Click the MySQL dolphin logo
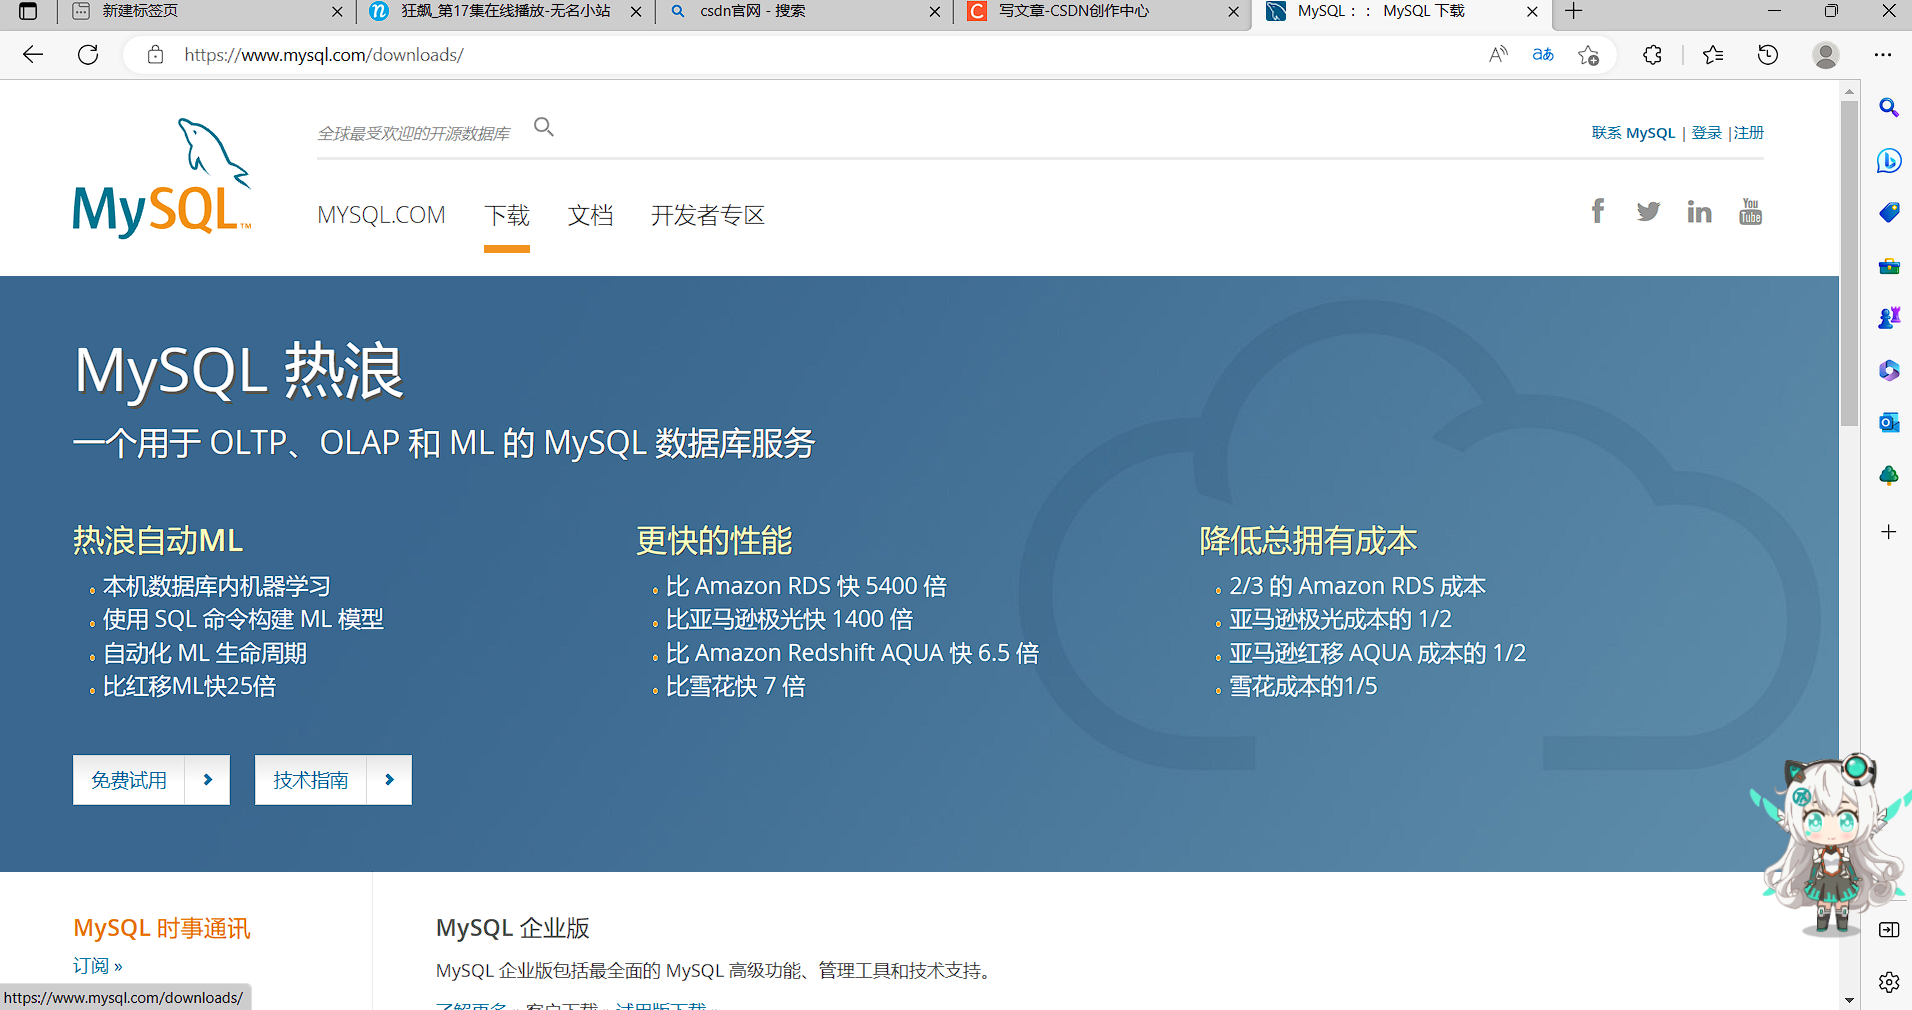Viewport: 1912px width, 1010px height. click(162, 178)
